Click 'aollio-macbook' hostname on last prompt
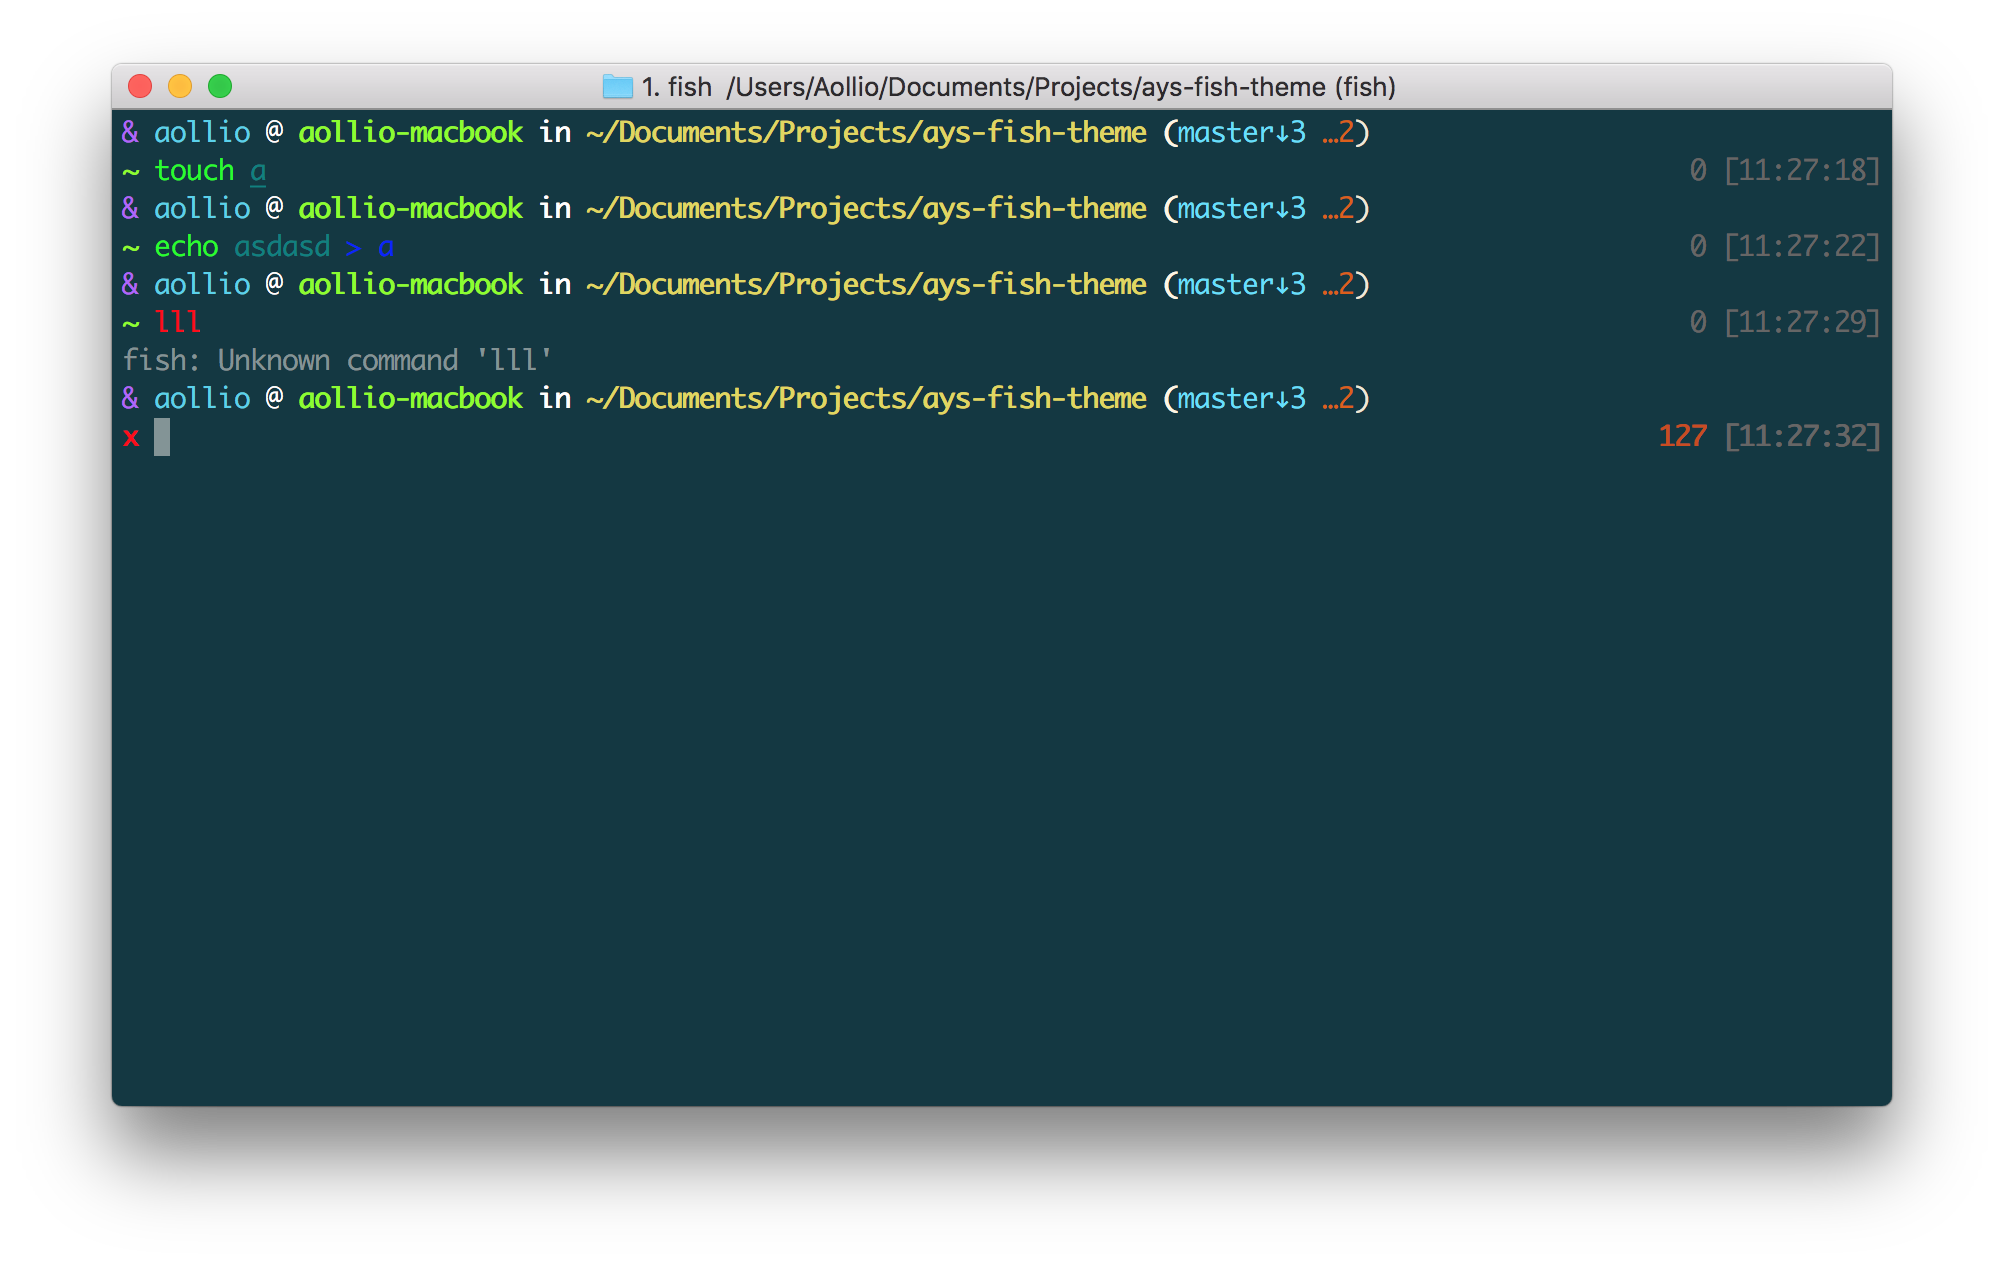This screenshot has height=1266, width=2004. [x=410, y=399]
